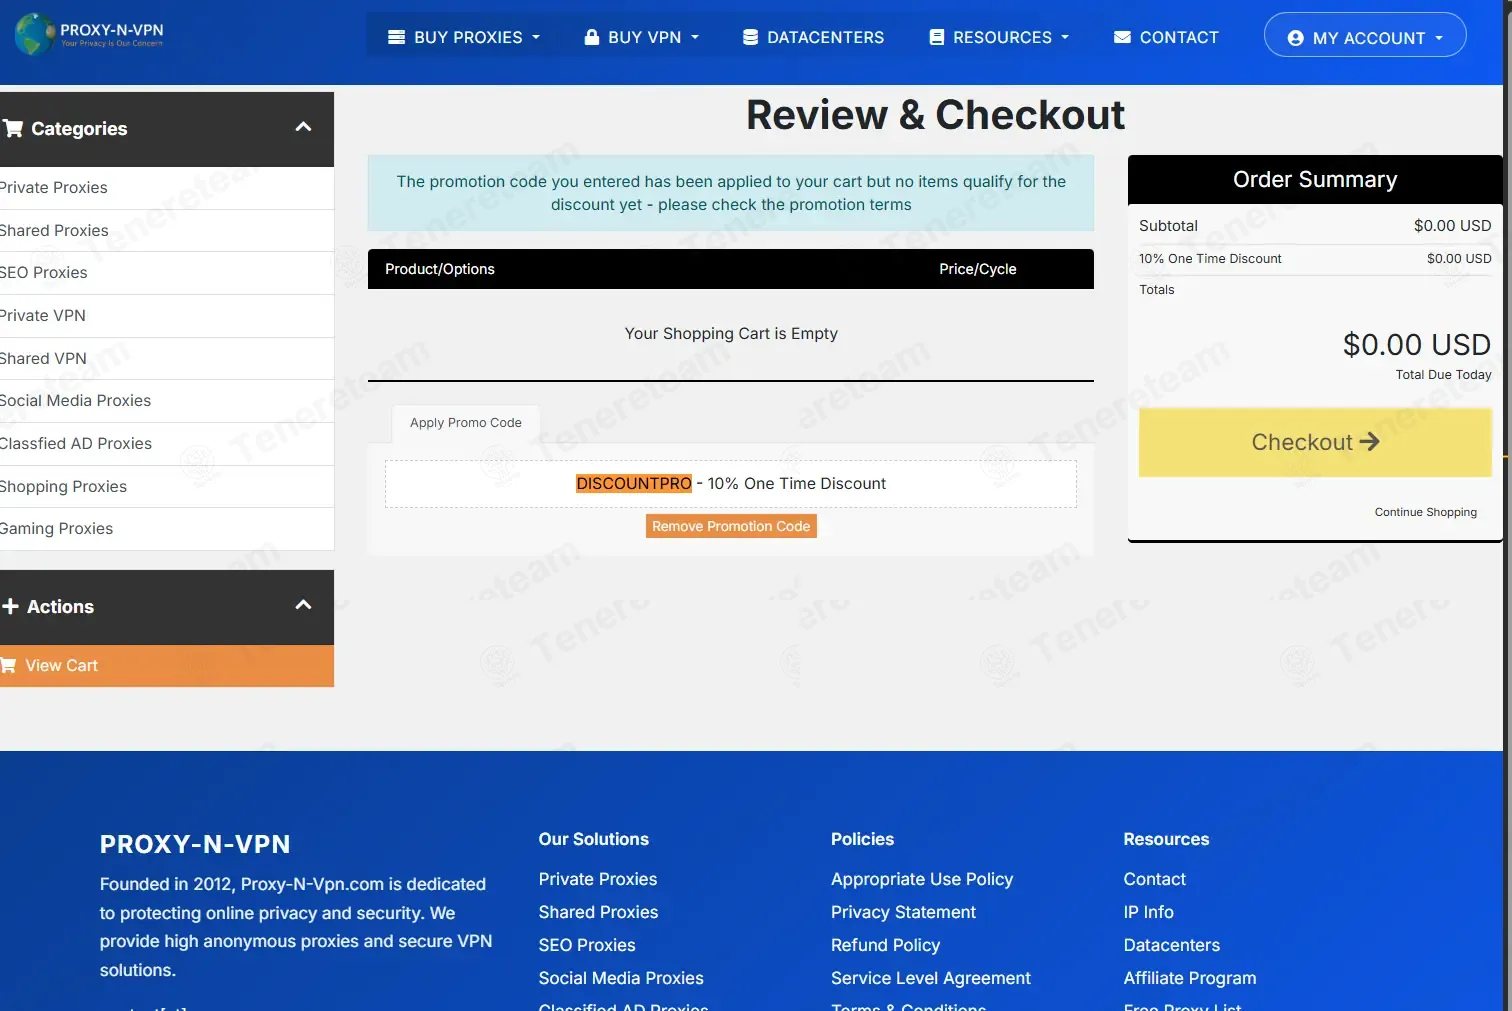The height and width of the screenshot is (1011, 1512).
Task: Click the lock icon beside Buy VPN
Action: (592, 37)
